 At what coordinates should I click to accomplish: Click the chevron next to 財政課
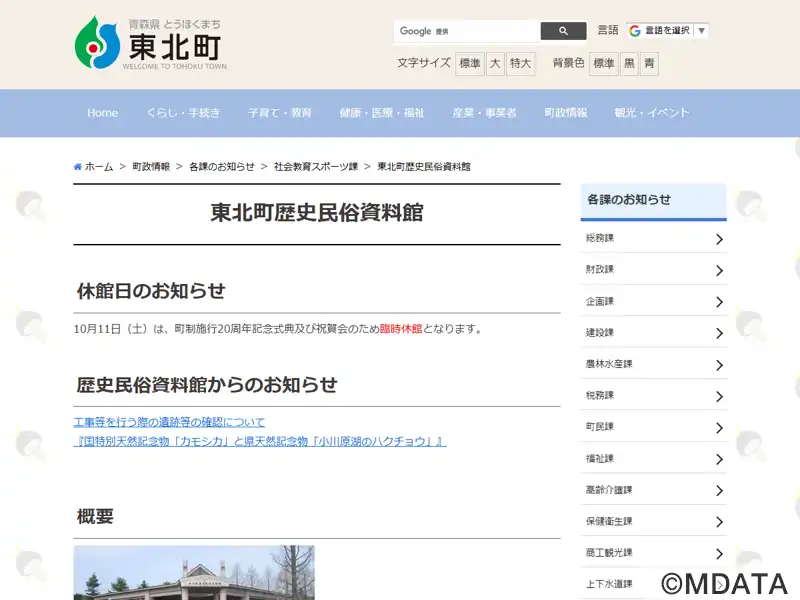[x=718, y=270]
